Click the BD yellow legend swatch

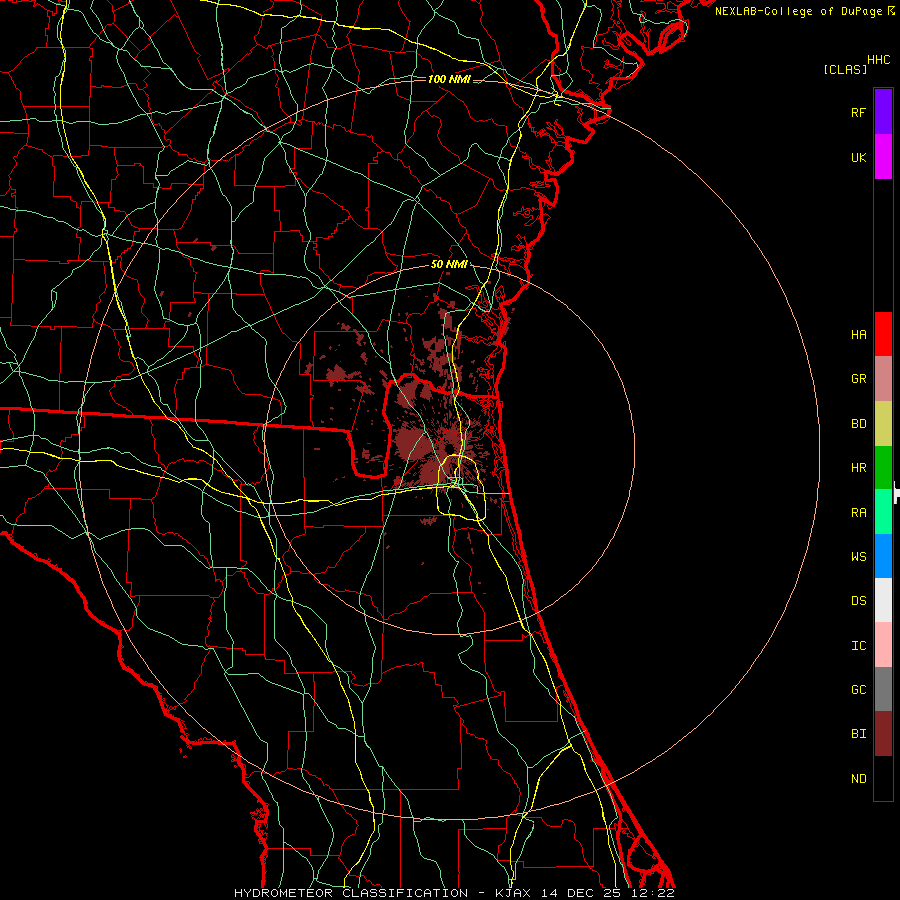(x=883, y=424)
